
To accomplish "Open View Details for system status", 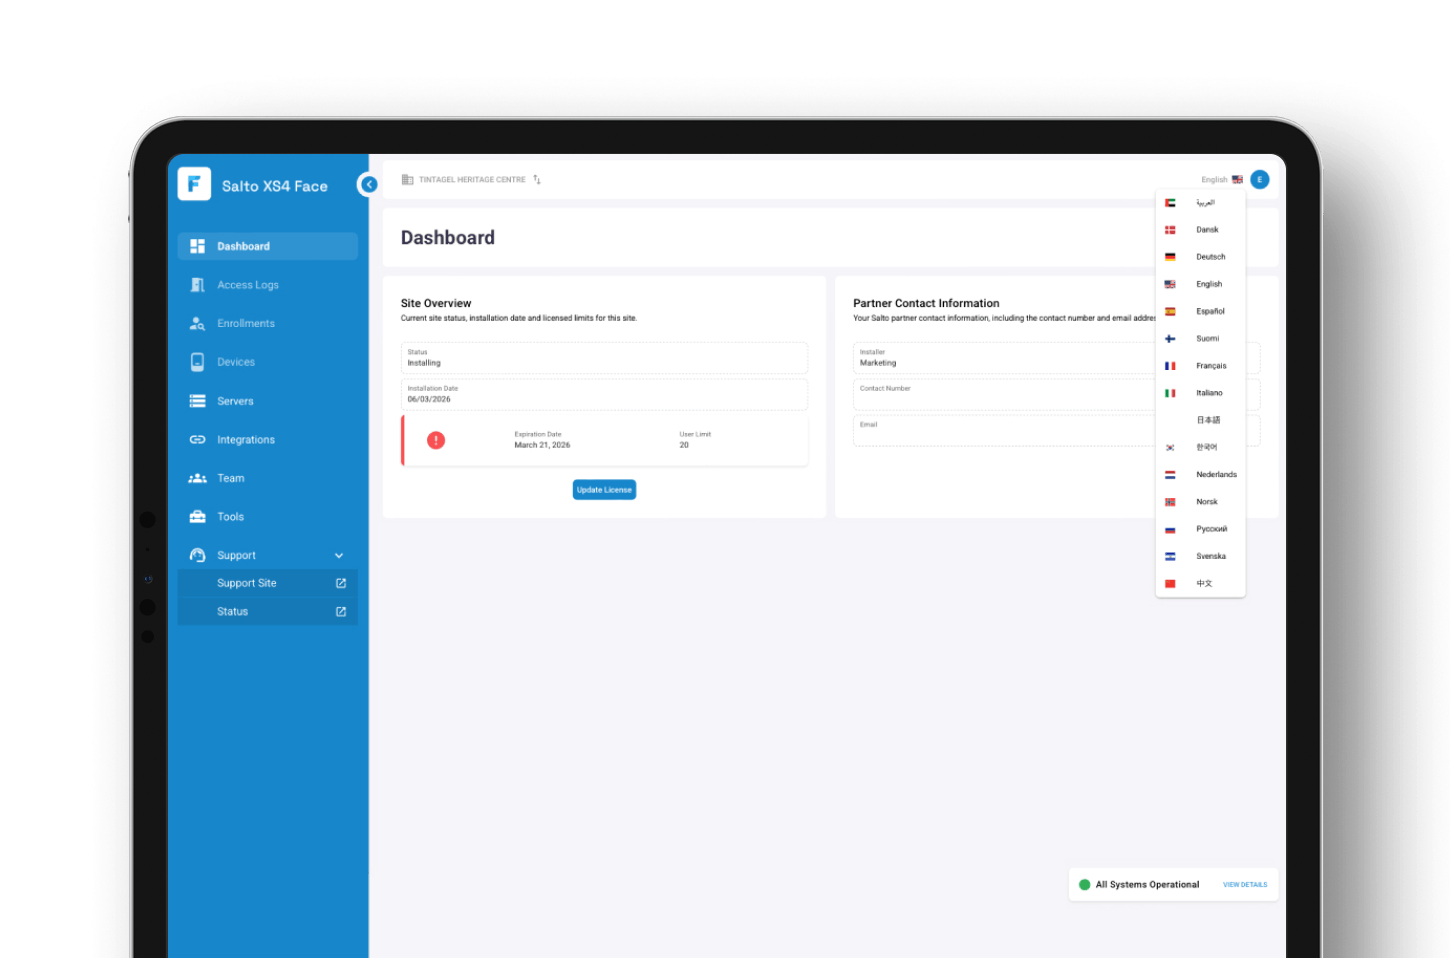I will [x=1244, y=885].
